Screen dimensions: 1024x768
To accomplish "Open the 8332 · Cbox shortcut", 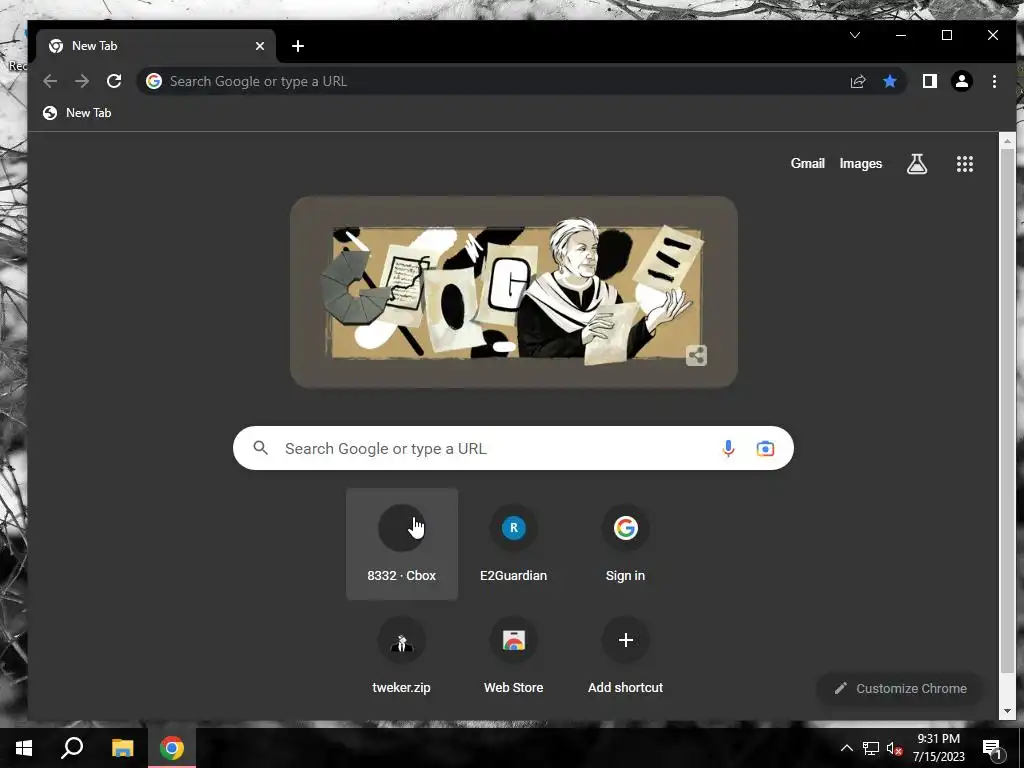I will pos(402,543).
